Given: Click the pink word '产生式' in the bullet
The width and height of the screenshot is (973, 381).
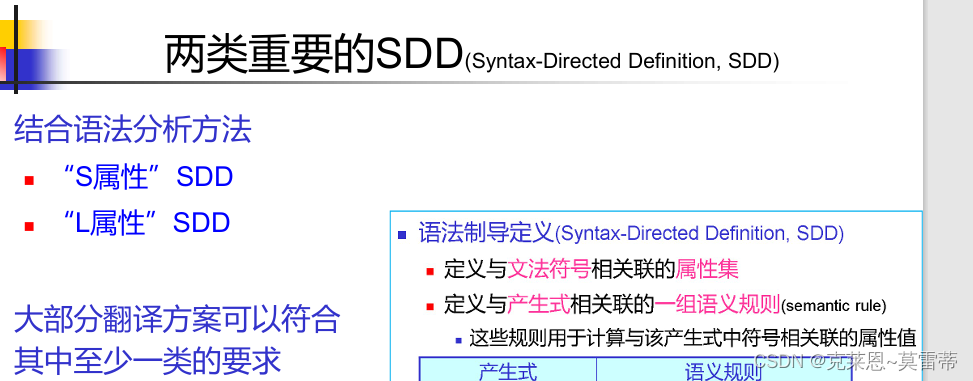Looking at the screenshot, I should [539, 305].
